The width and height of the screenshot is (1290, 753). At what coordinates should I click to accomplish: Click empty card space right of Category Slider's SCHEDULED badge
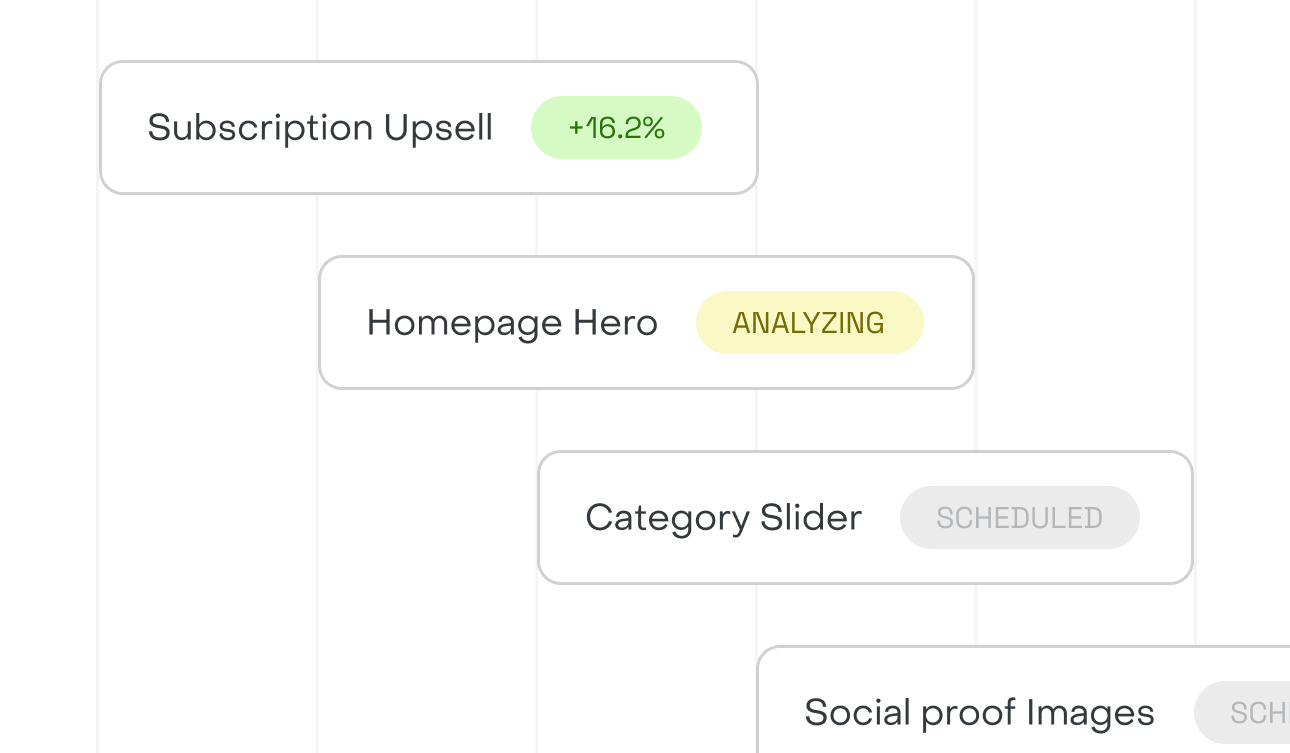click(x=1164, y=518)
